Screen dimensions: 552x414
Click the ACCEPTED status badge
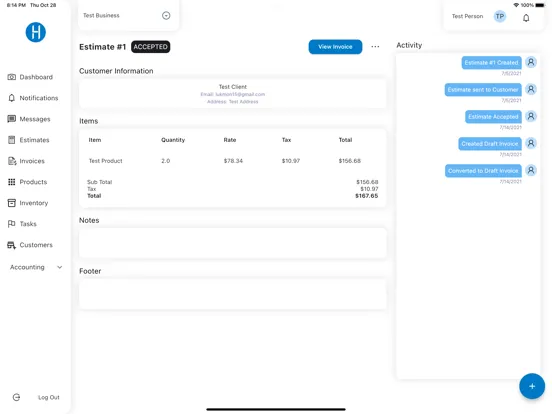(x=151, y=47)
